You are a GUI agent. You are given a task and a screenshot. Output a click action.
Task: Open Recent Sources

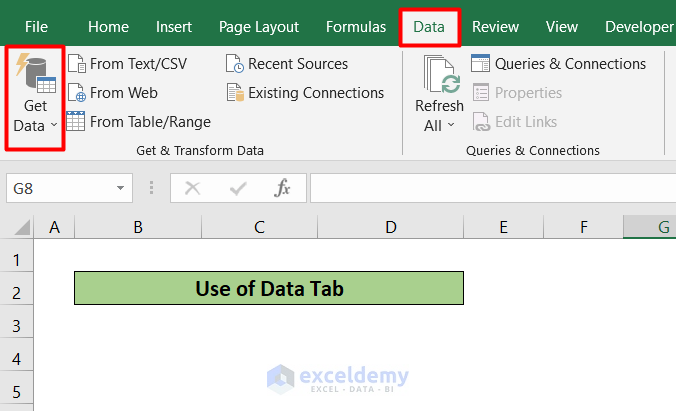(287, 64)
